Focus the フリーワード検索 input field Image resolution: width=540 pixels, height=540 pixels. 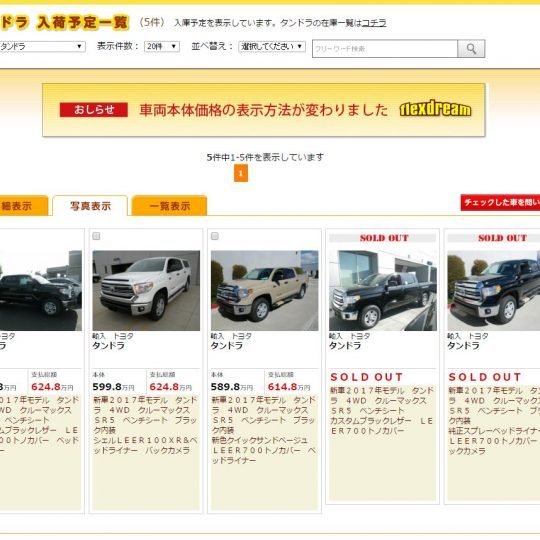pos(385,49)
